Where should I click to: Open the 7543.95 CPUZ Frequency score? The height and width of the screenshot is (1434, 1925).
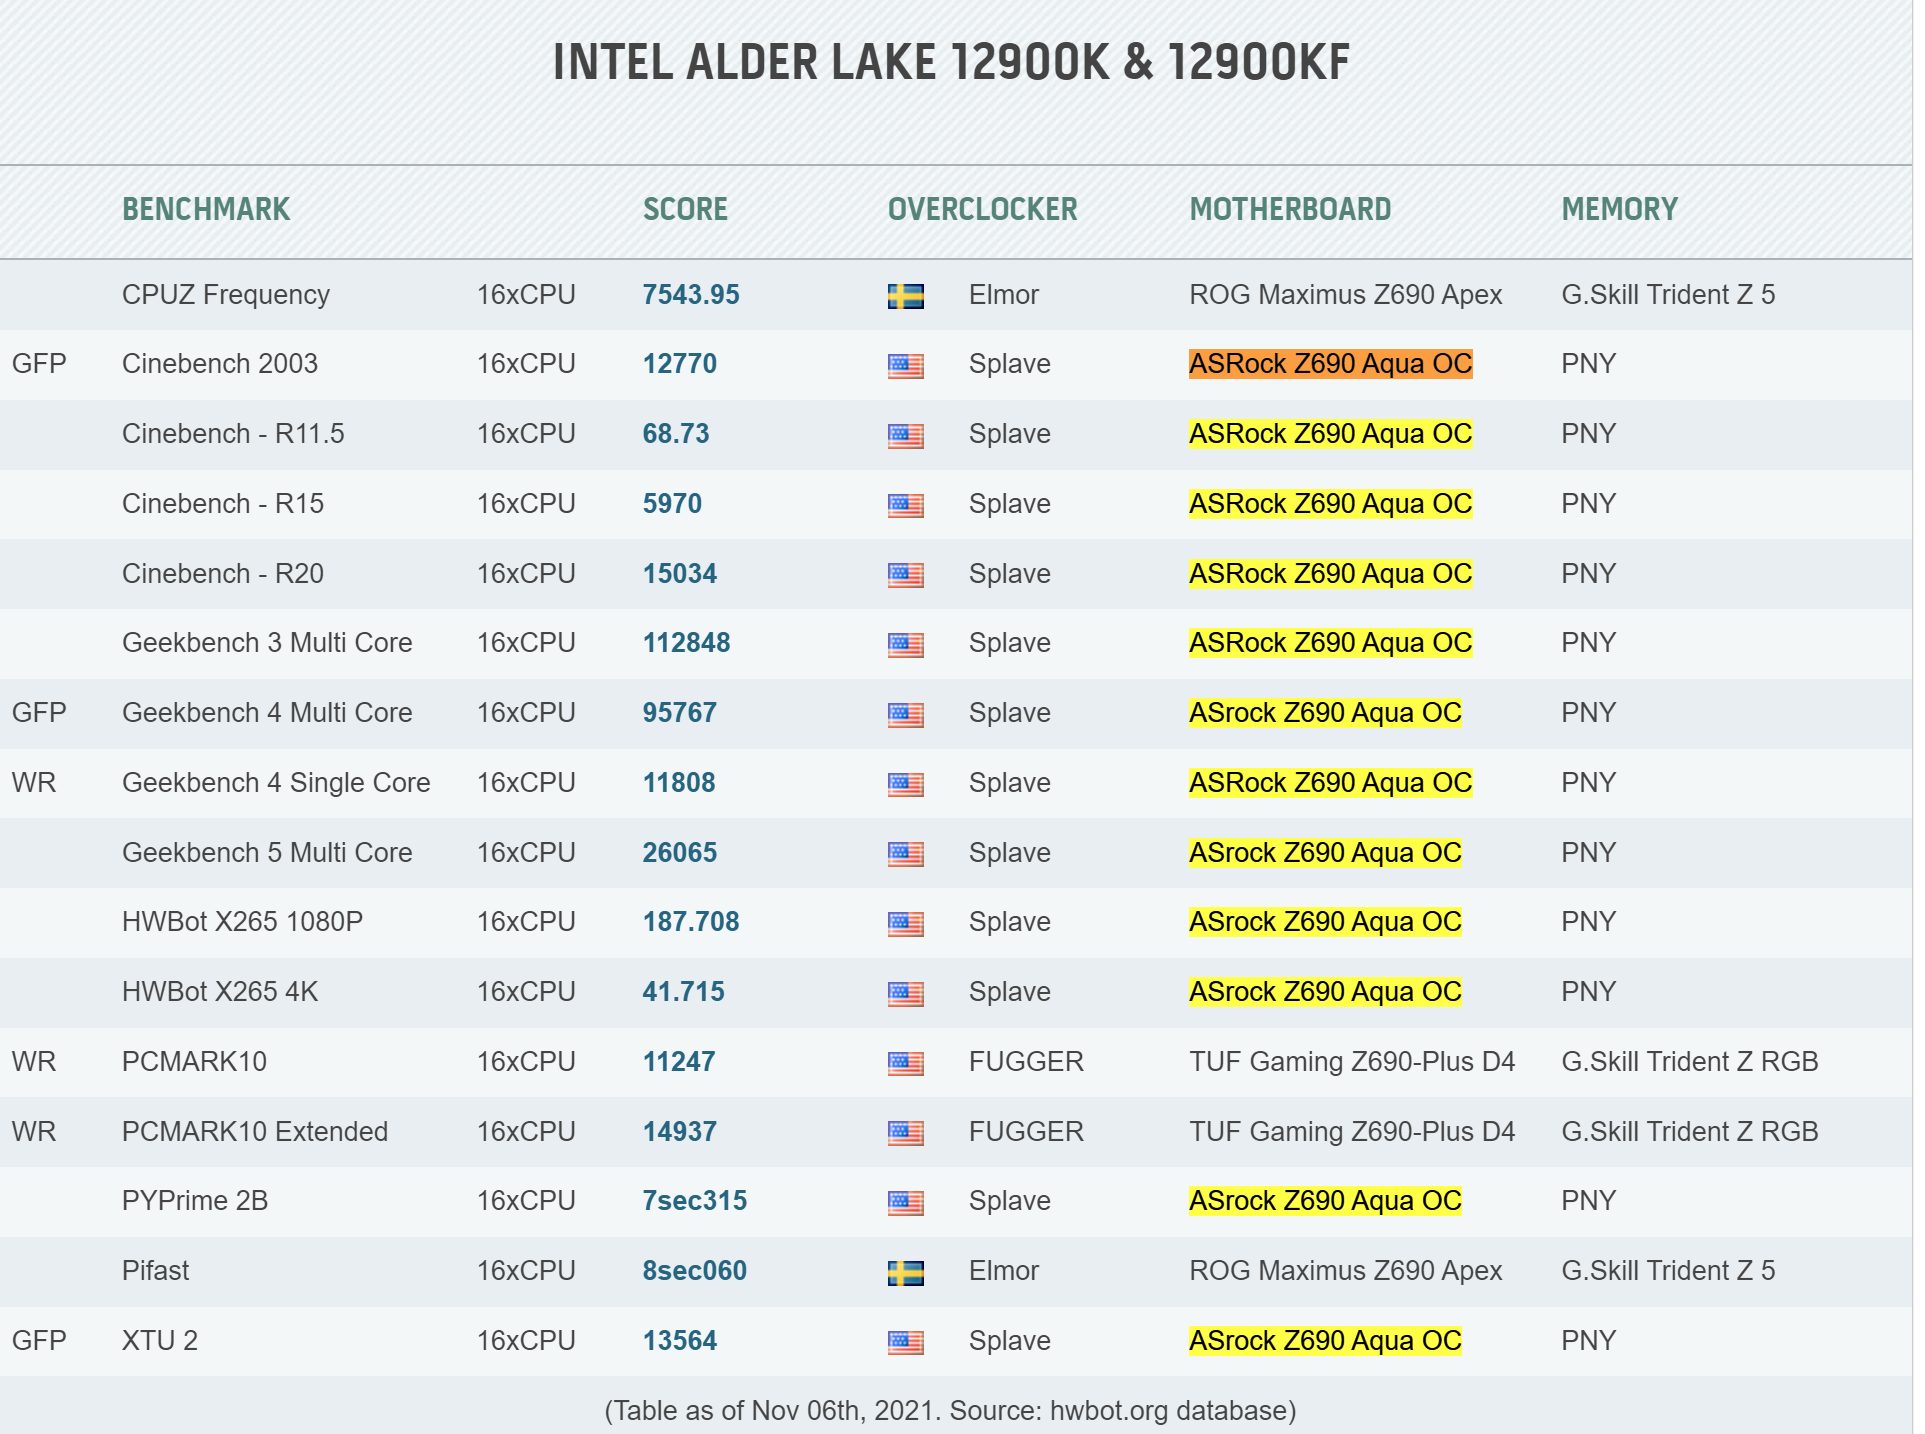691,295
